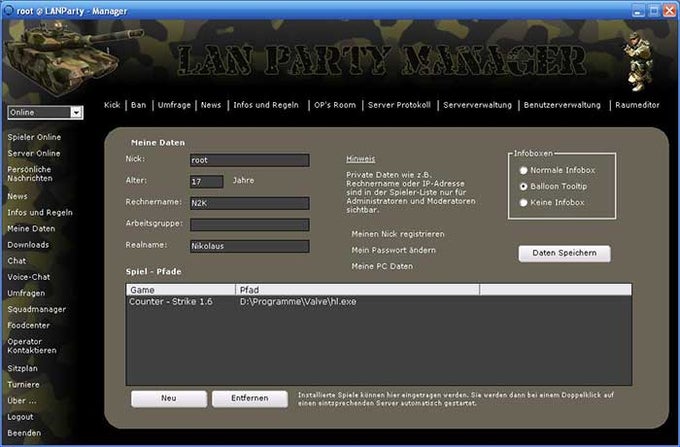
Task: Open Operator Kontaktieren in sidebar
Action: [32, 346]
